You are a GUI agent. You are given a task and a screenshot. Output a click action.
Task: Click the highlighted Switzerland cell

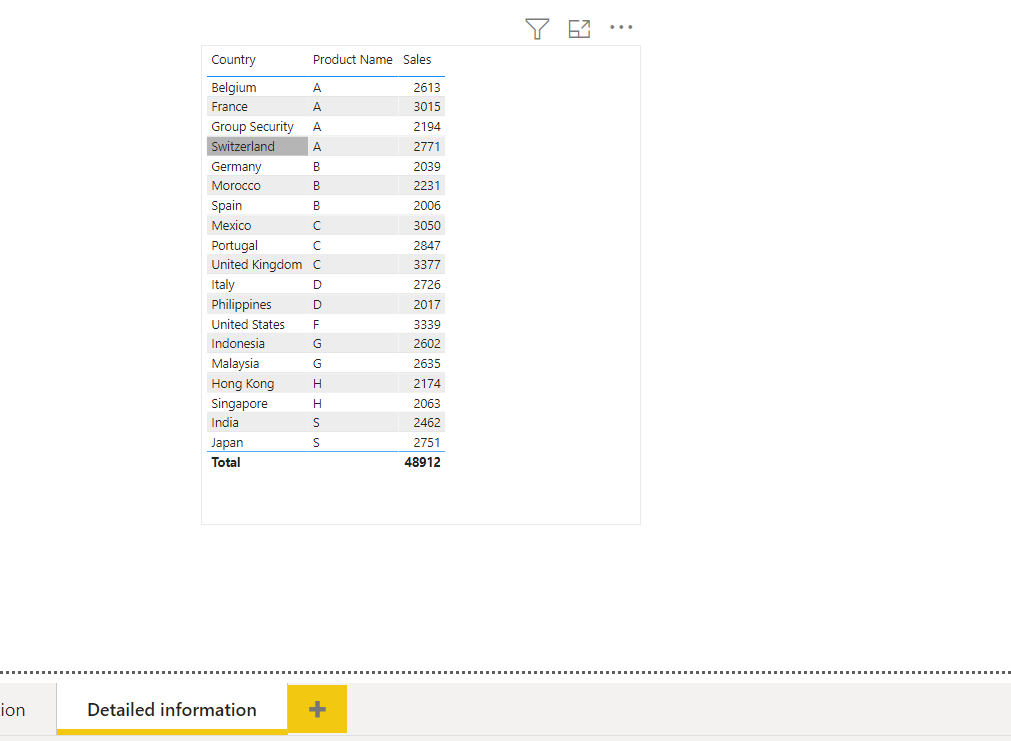tap(257, 146)
